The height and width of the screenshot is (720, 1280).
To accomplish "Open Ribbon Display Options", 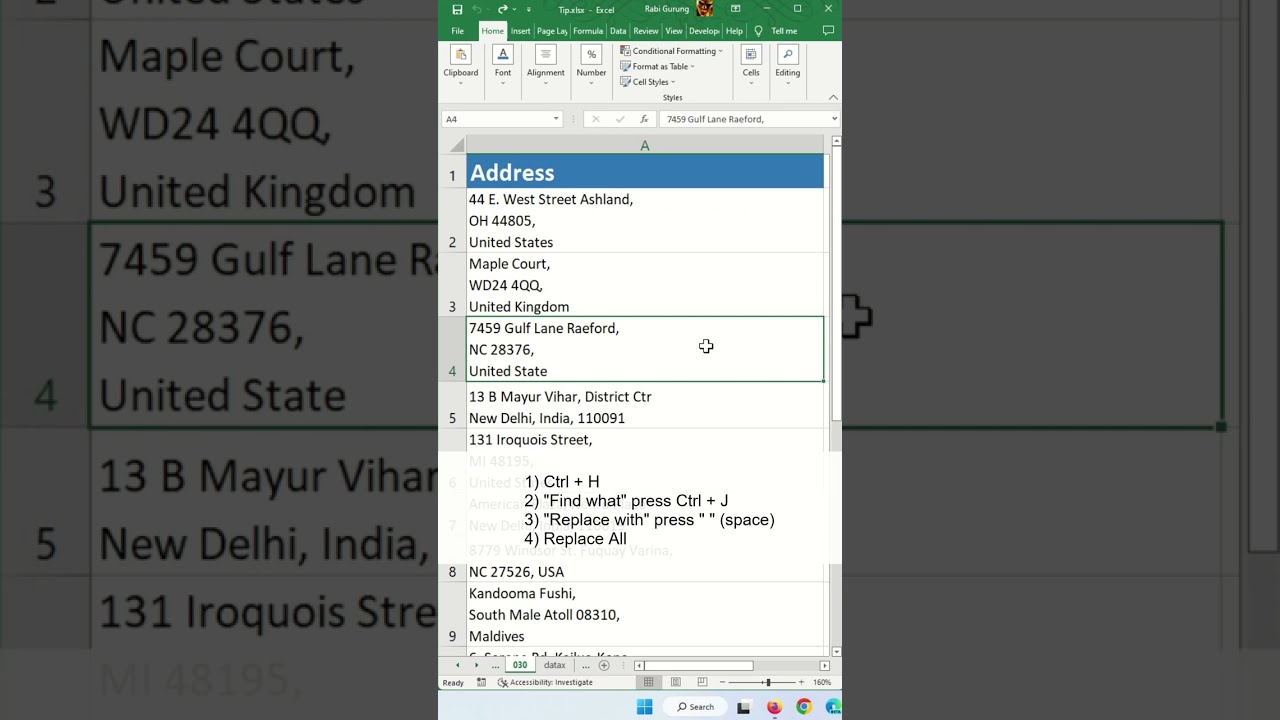I will click(x=736, y=9).
